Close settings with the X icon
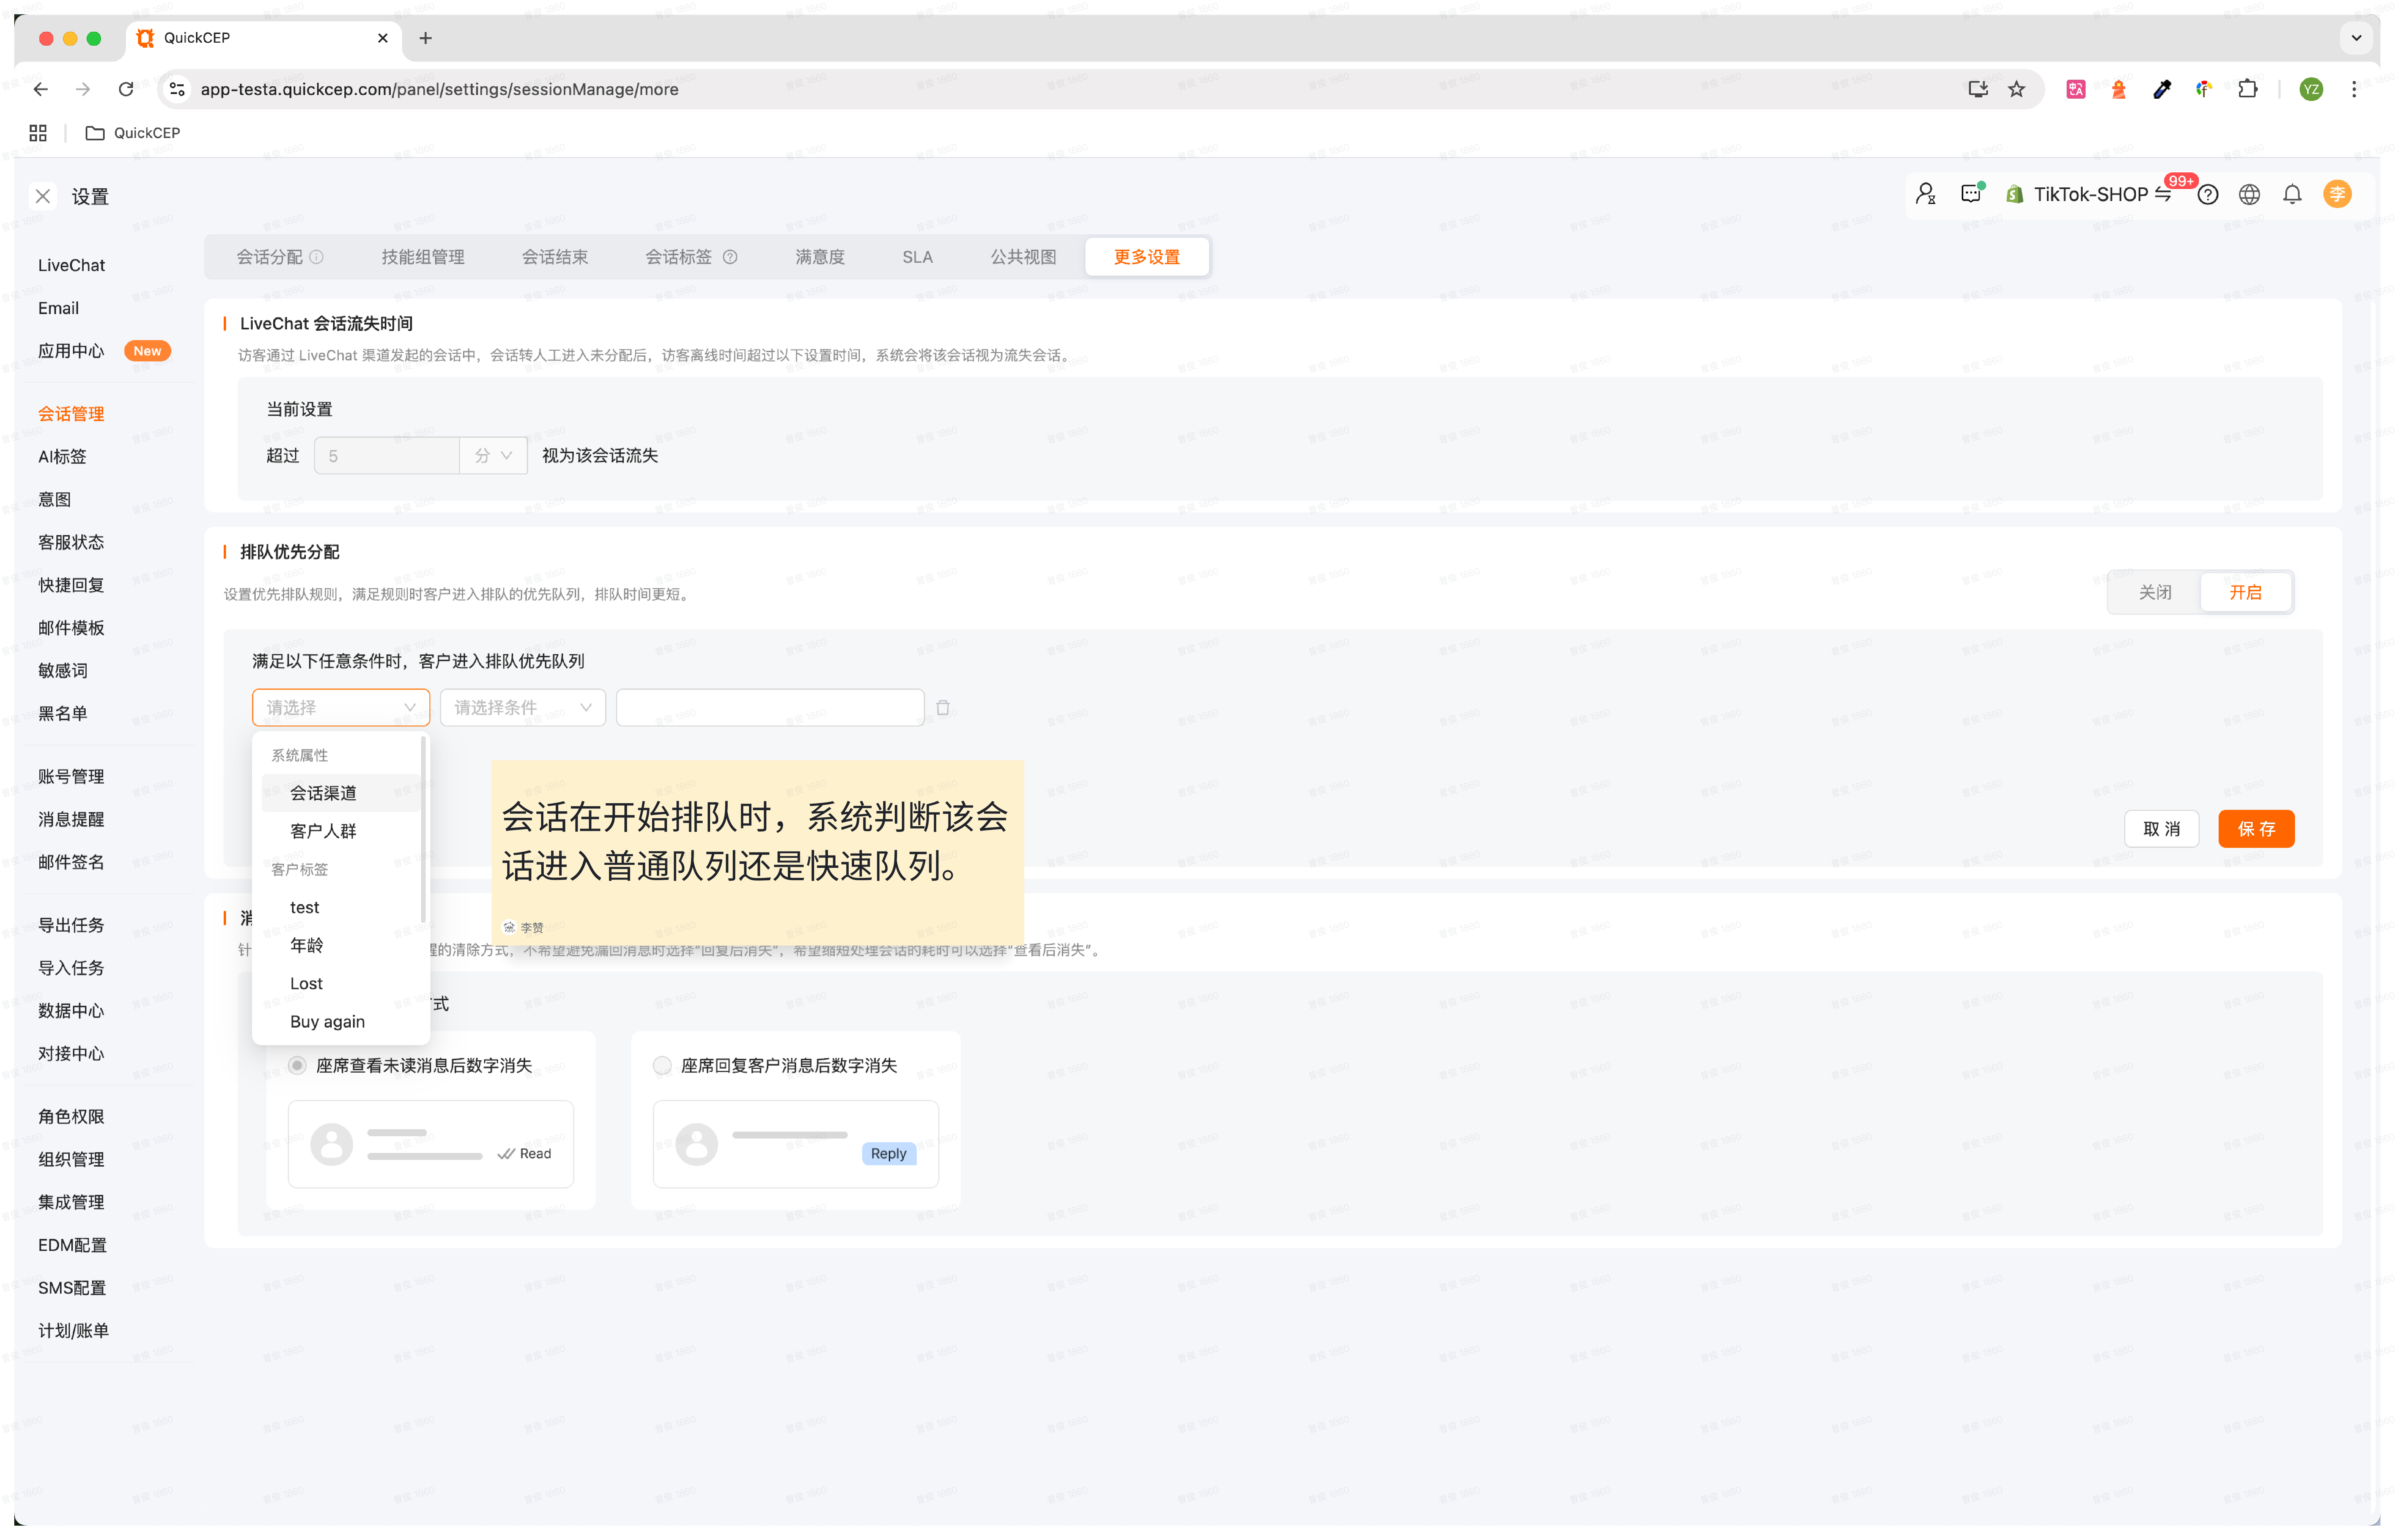Screen dimensions: 2395x1540 pos(43,196)
